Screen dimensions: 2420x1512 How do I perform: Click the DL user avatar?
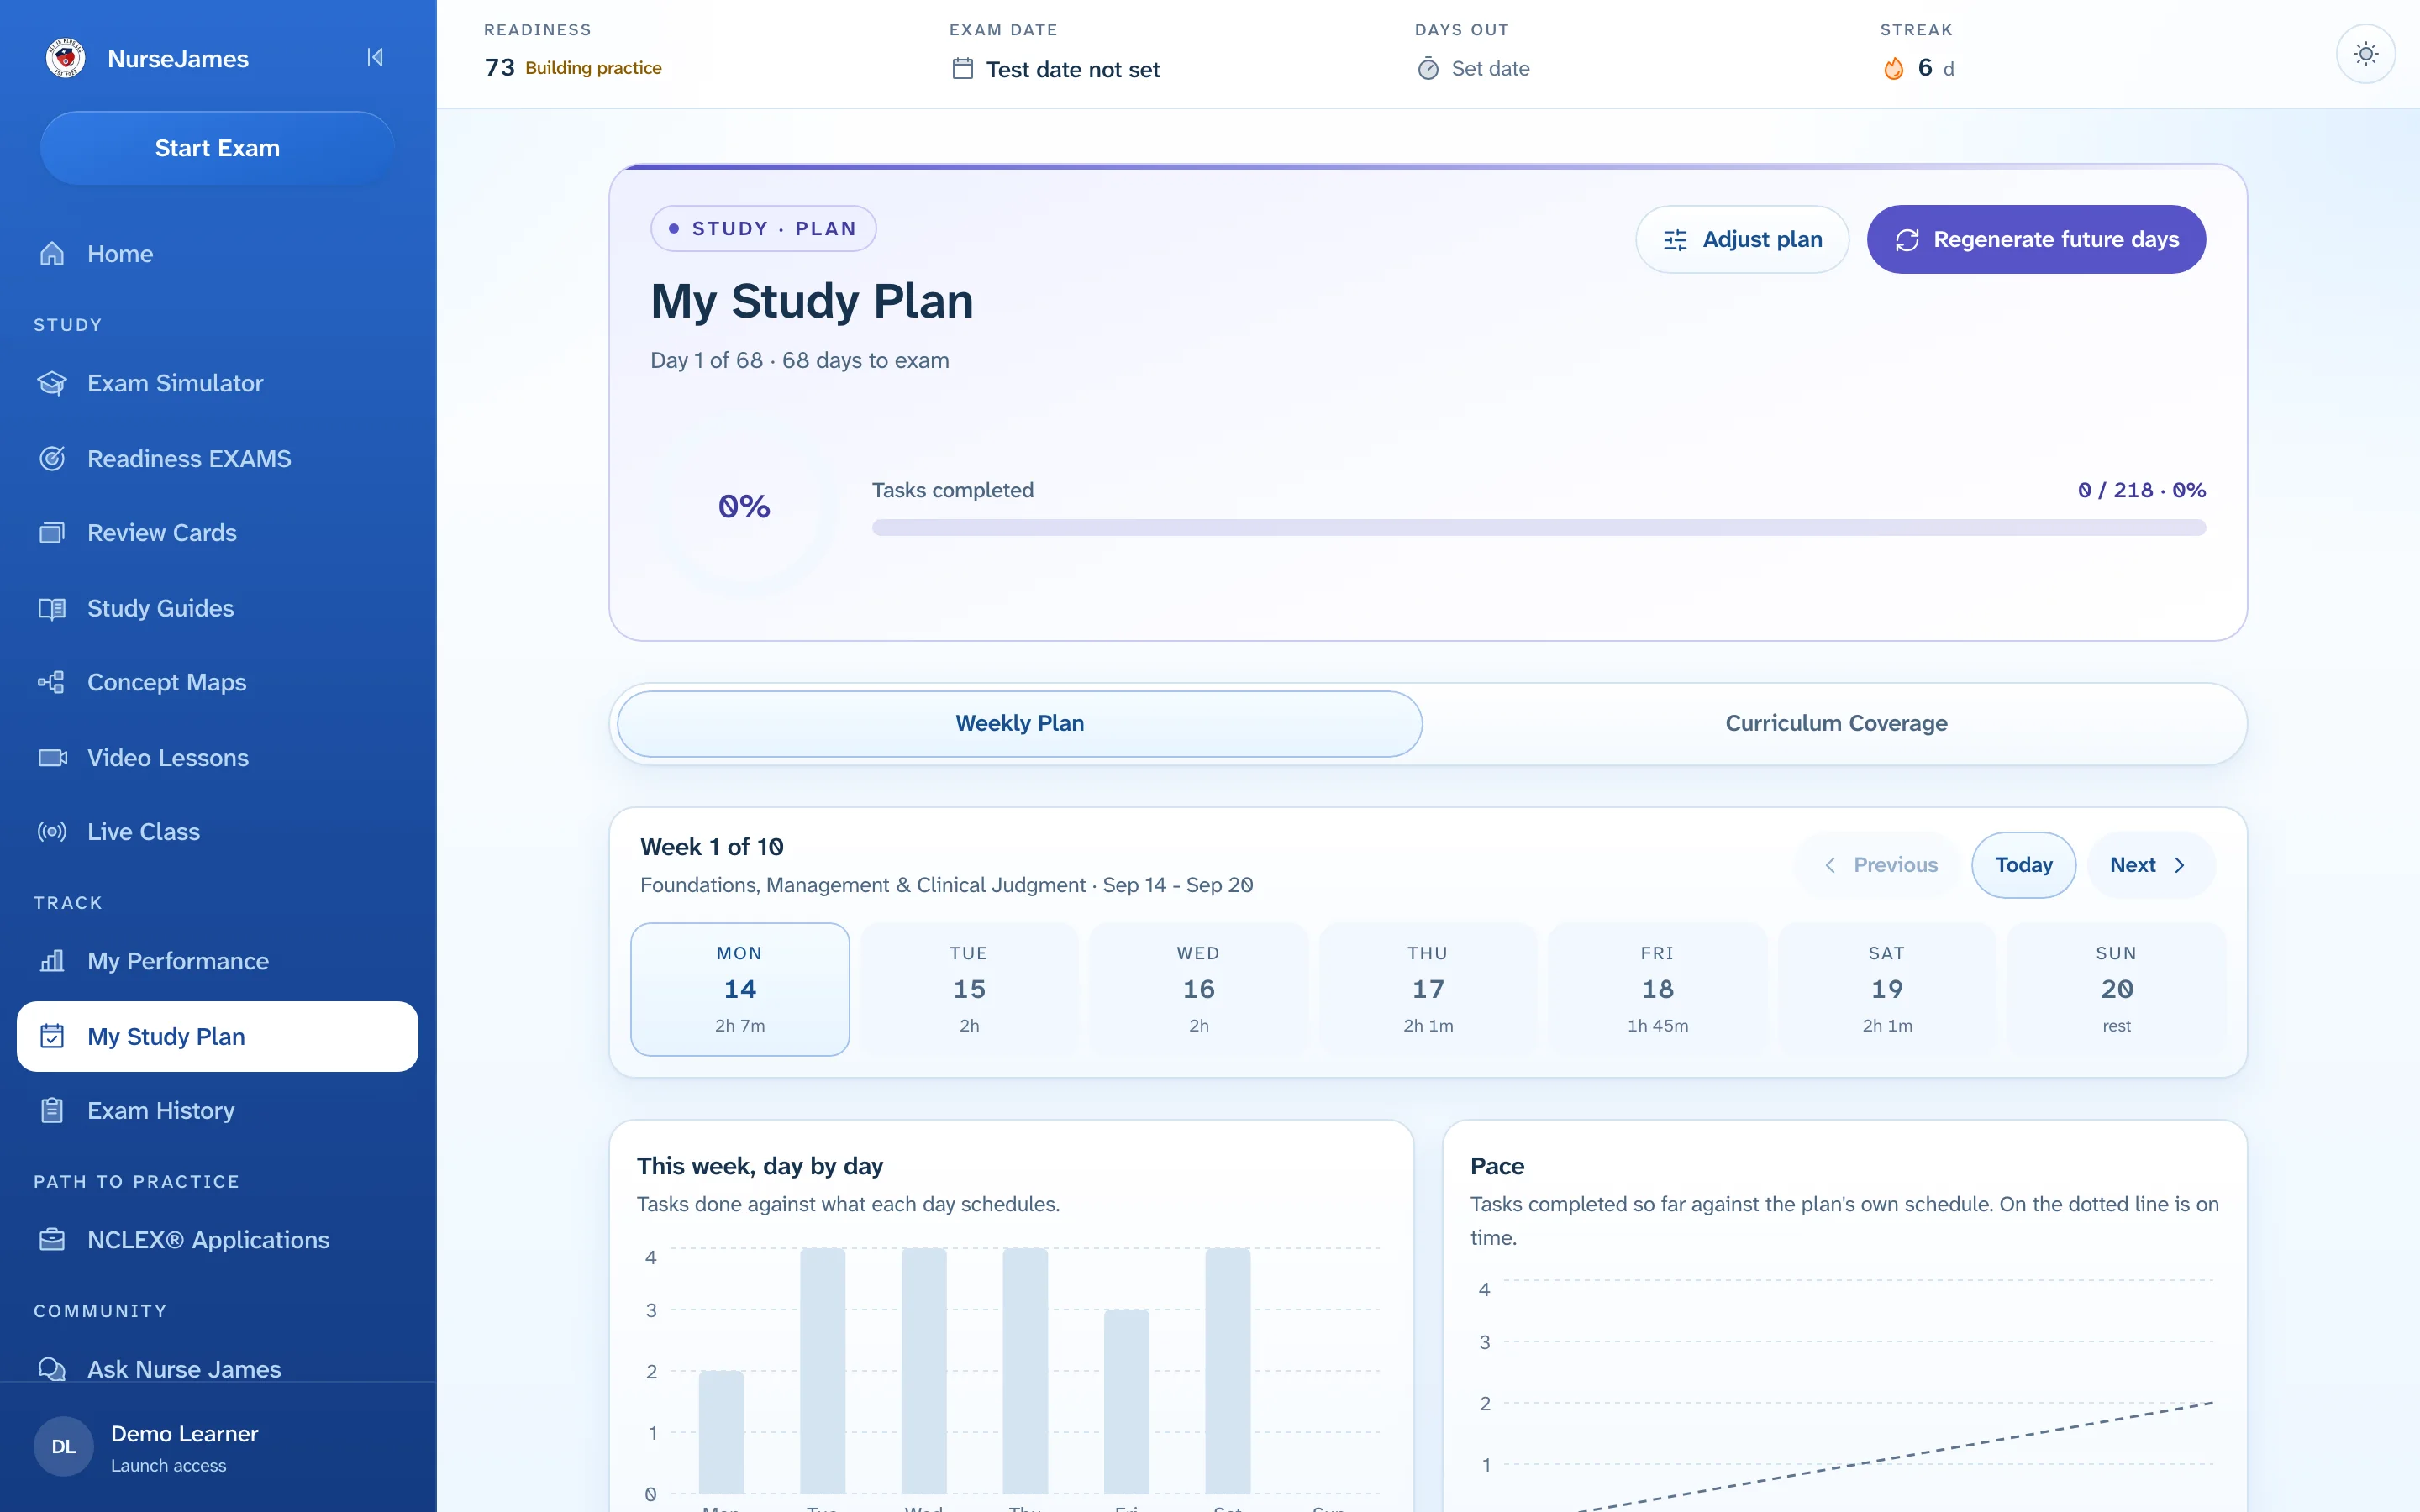coord(64,1446)
